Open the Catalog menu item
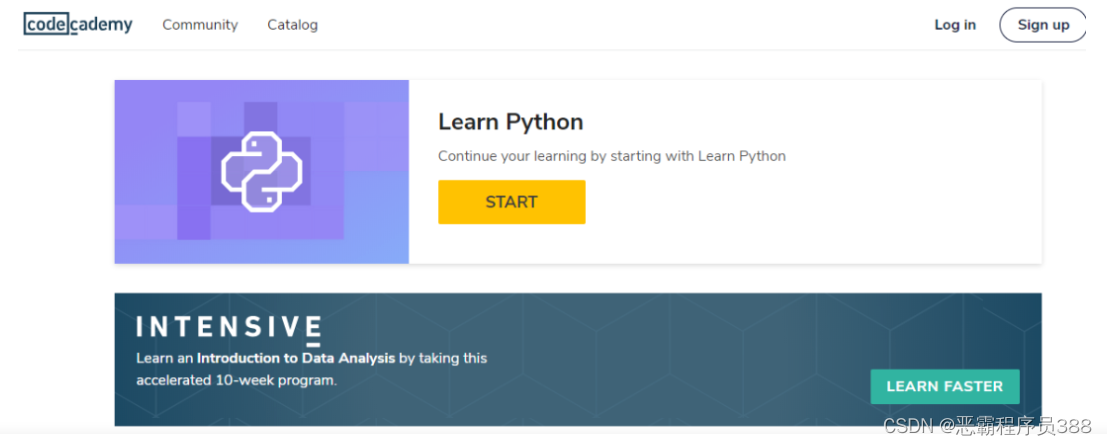This screenshot has height=445, width=1107. (x=292, y=25)
